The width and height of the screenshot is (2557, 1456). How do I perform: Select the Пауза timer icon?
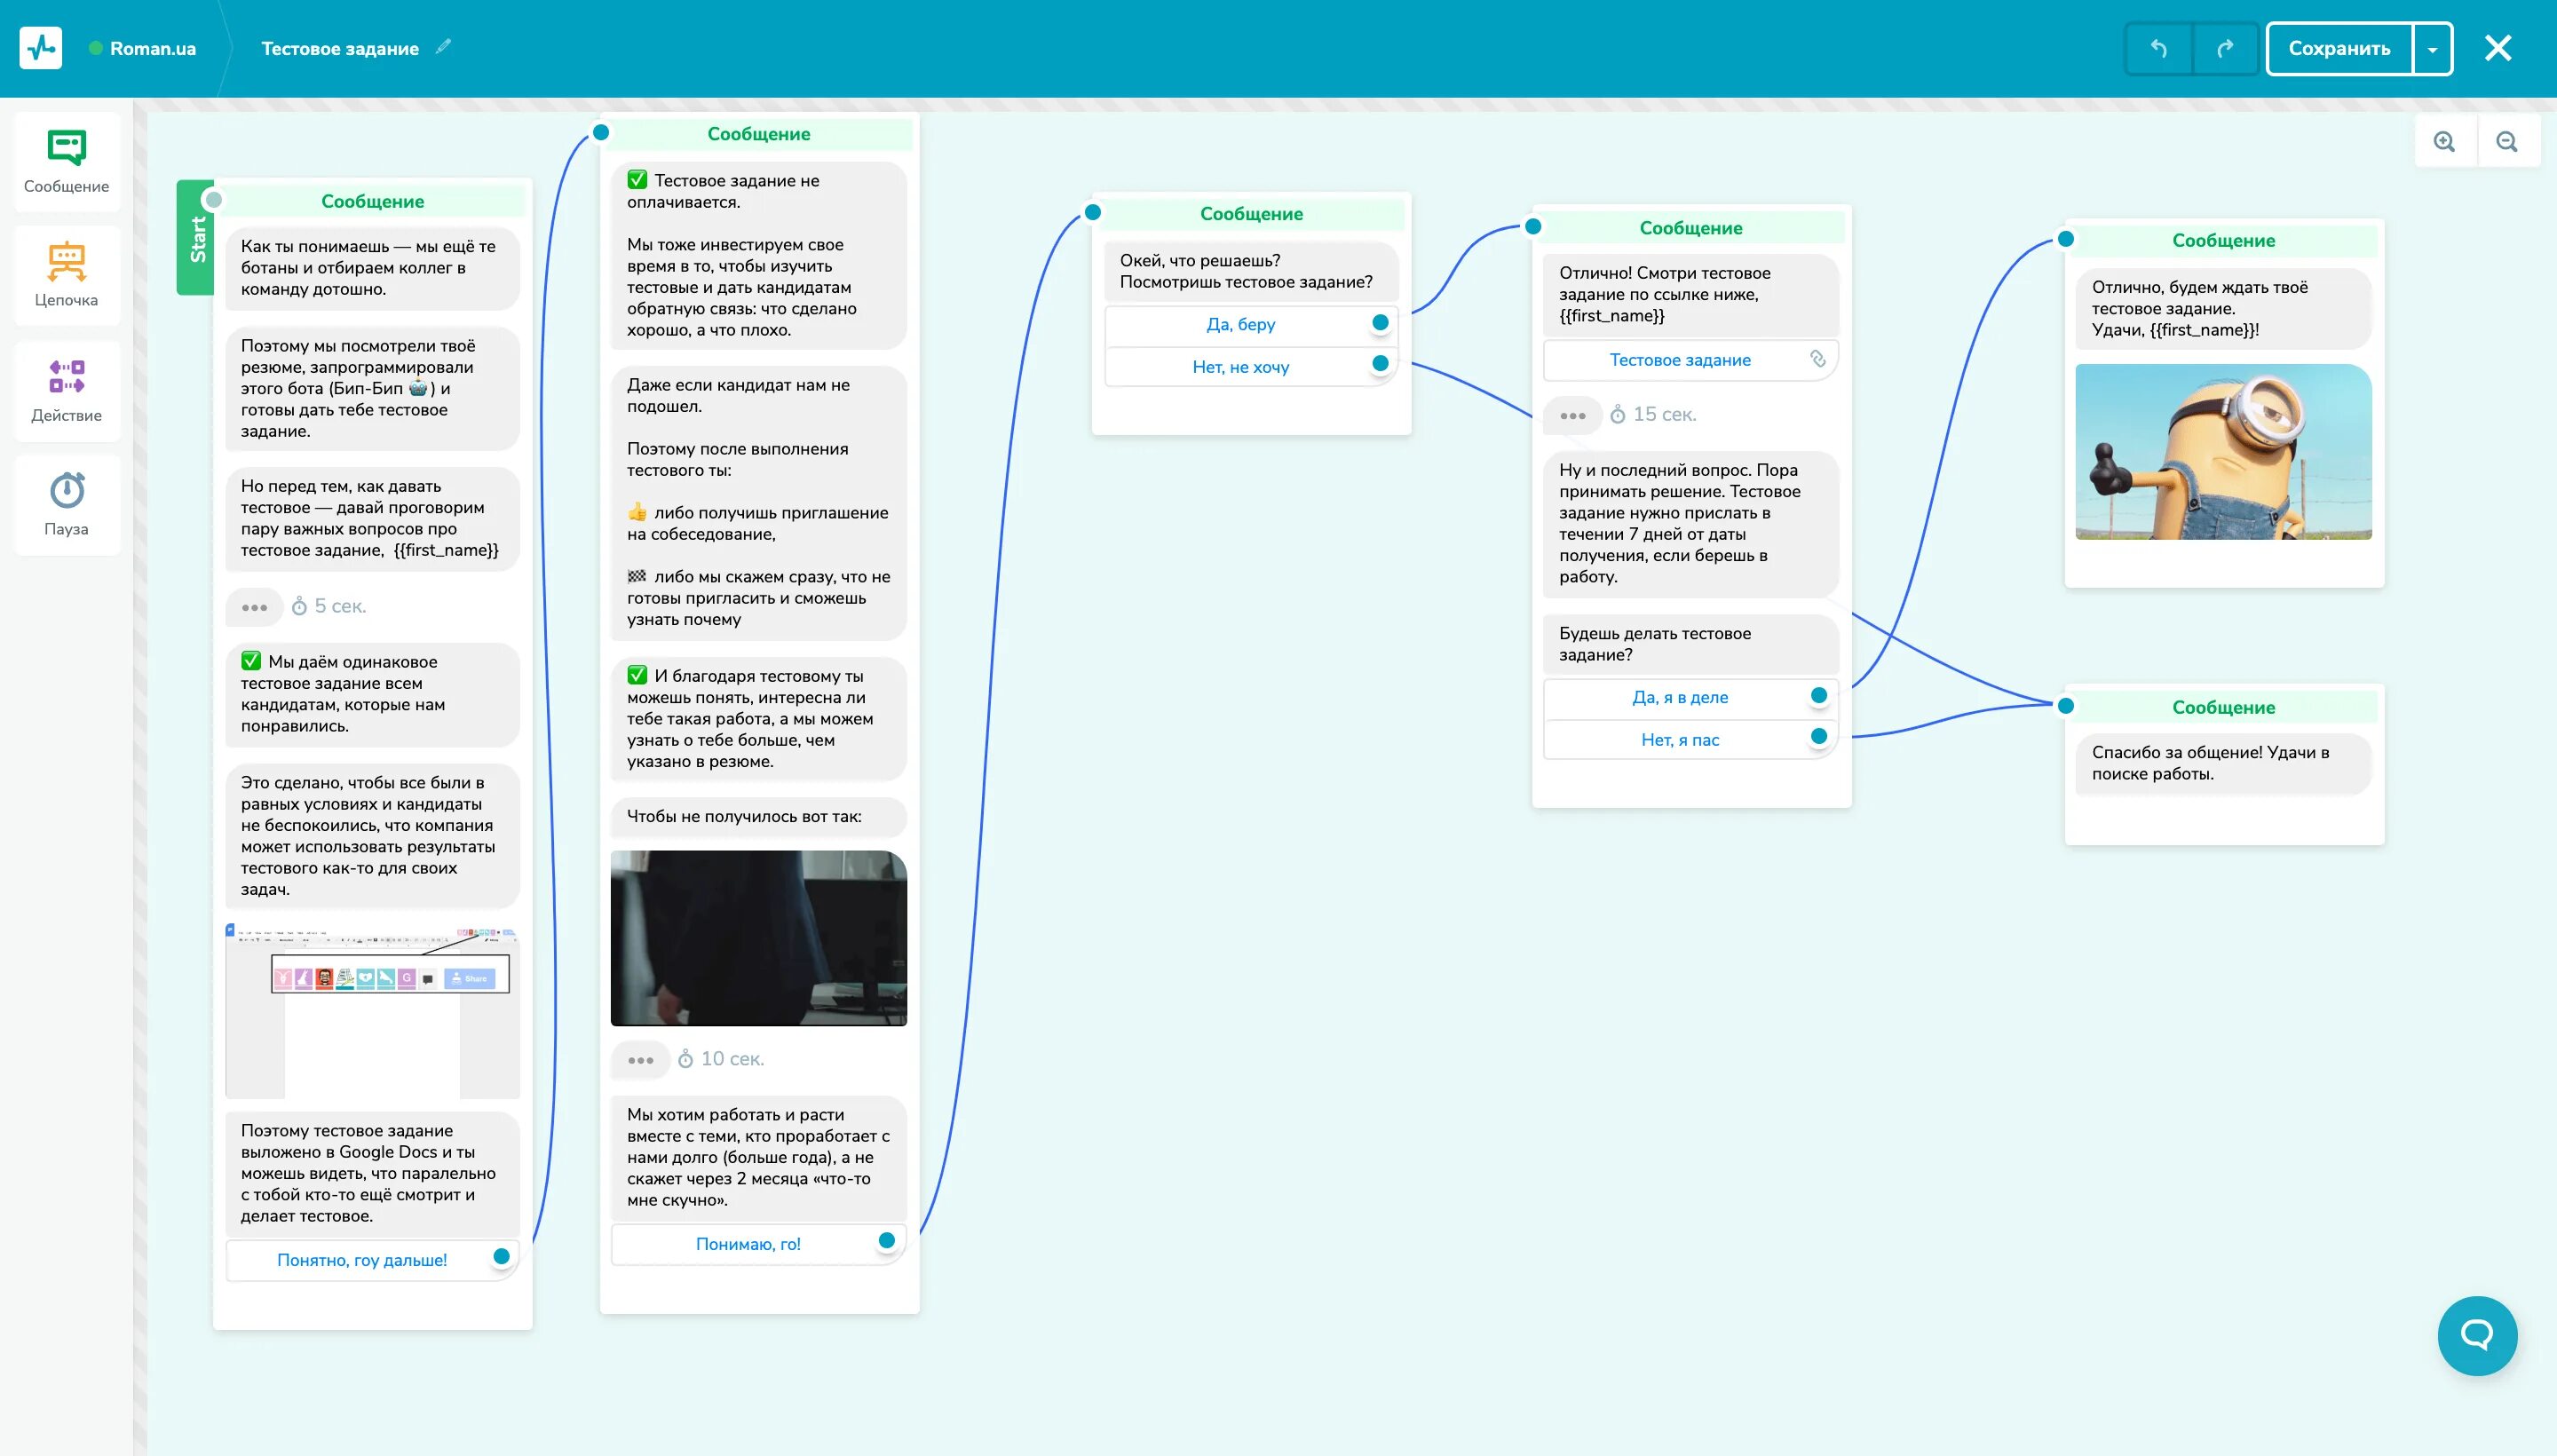coord(66,490)
